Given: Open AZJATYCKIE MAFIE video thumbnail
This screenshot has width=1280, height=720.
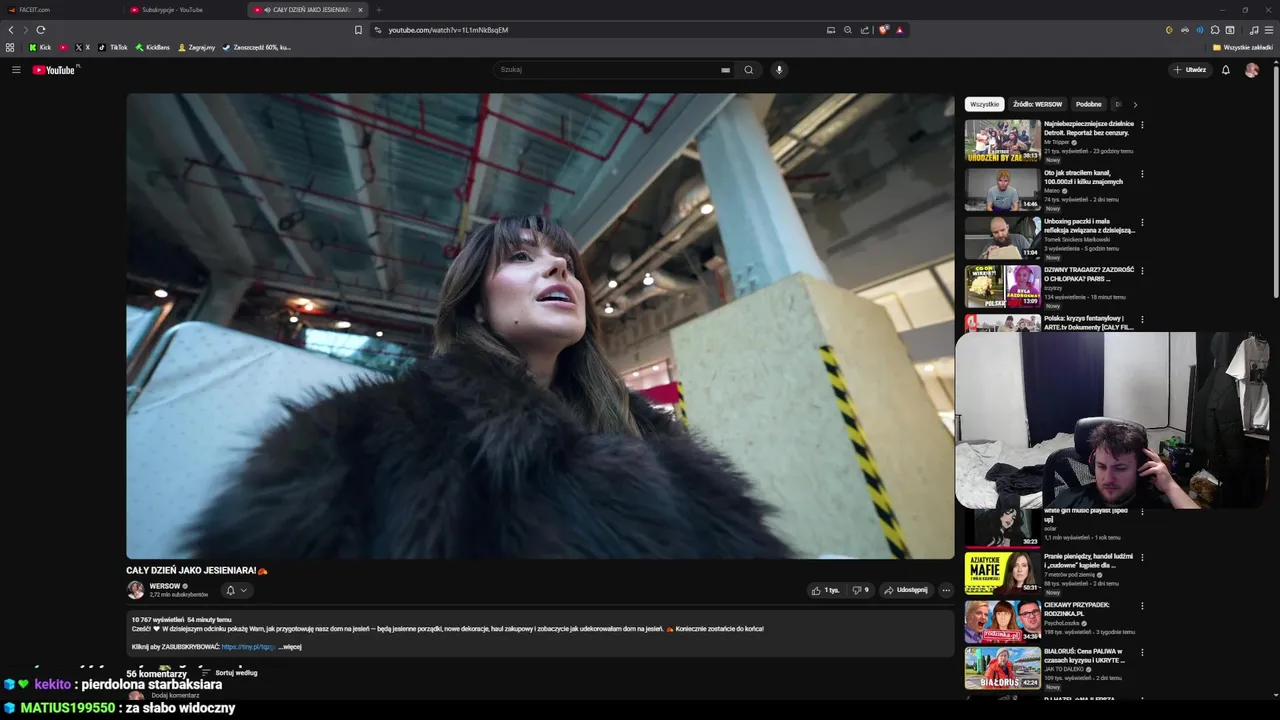Looking at the screenshot, I should point(1002,573).
